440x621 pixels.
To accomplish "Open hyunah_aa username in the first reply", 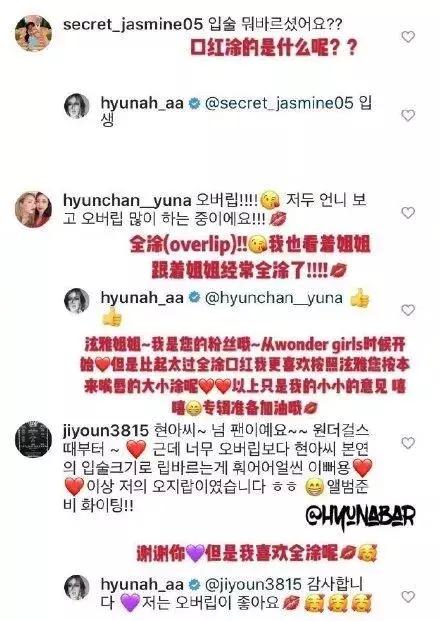I will point(142,103).
